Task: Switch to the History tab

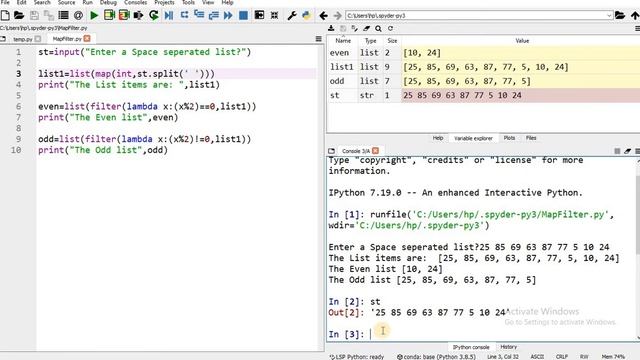Action: (x=509, y=347)
